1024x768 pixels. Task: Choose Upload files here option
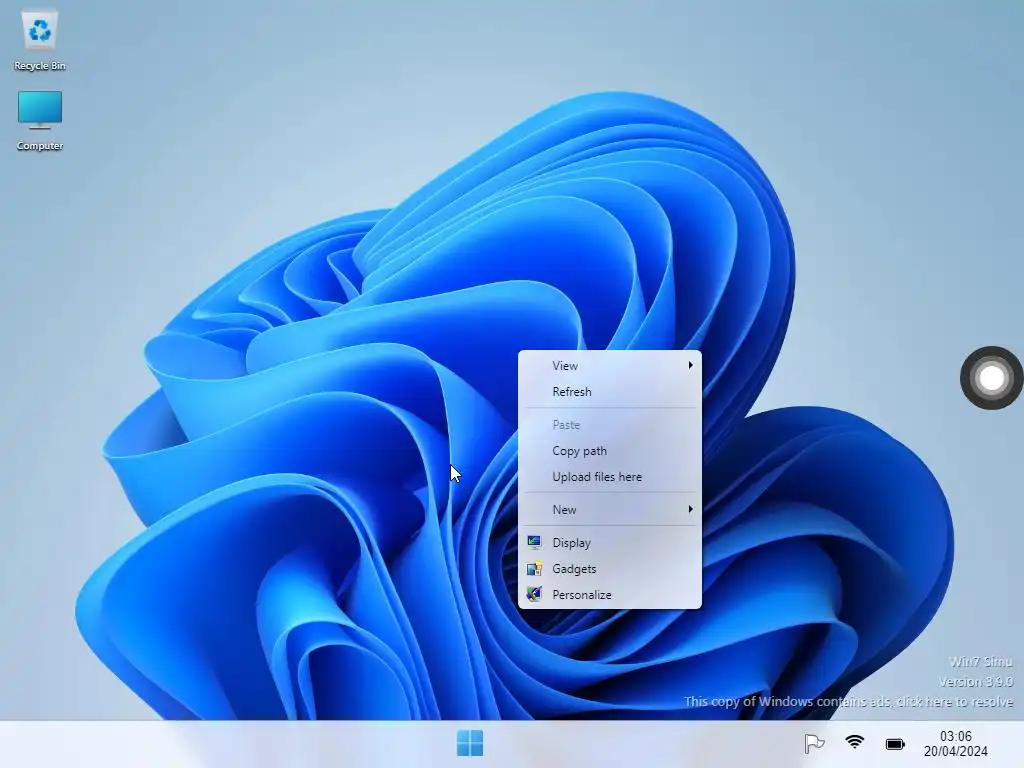610,477
